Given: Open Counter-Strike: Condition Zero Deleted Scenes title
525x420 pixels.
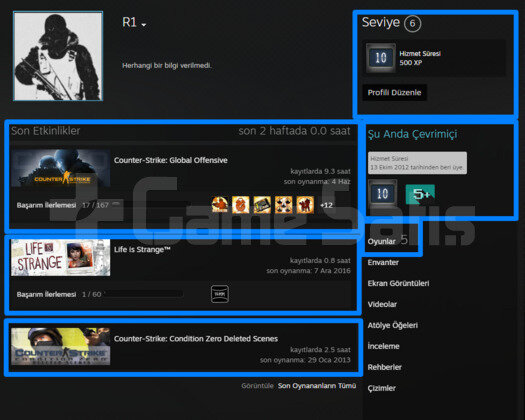Looking at the screenshot, I should [196, 339].
